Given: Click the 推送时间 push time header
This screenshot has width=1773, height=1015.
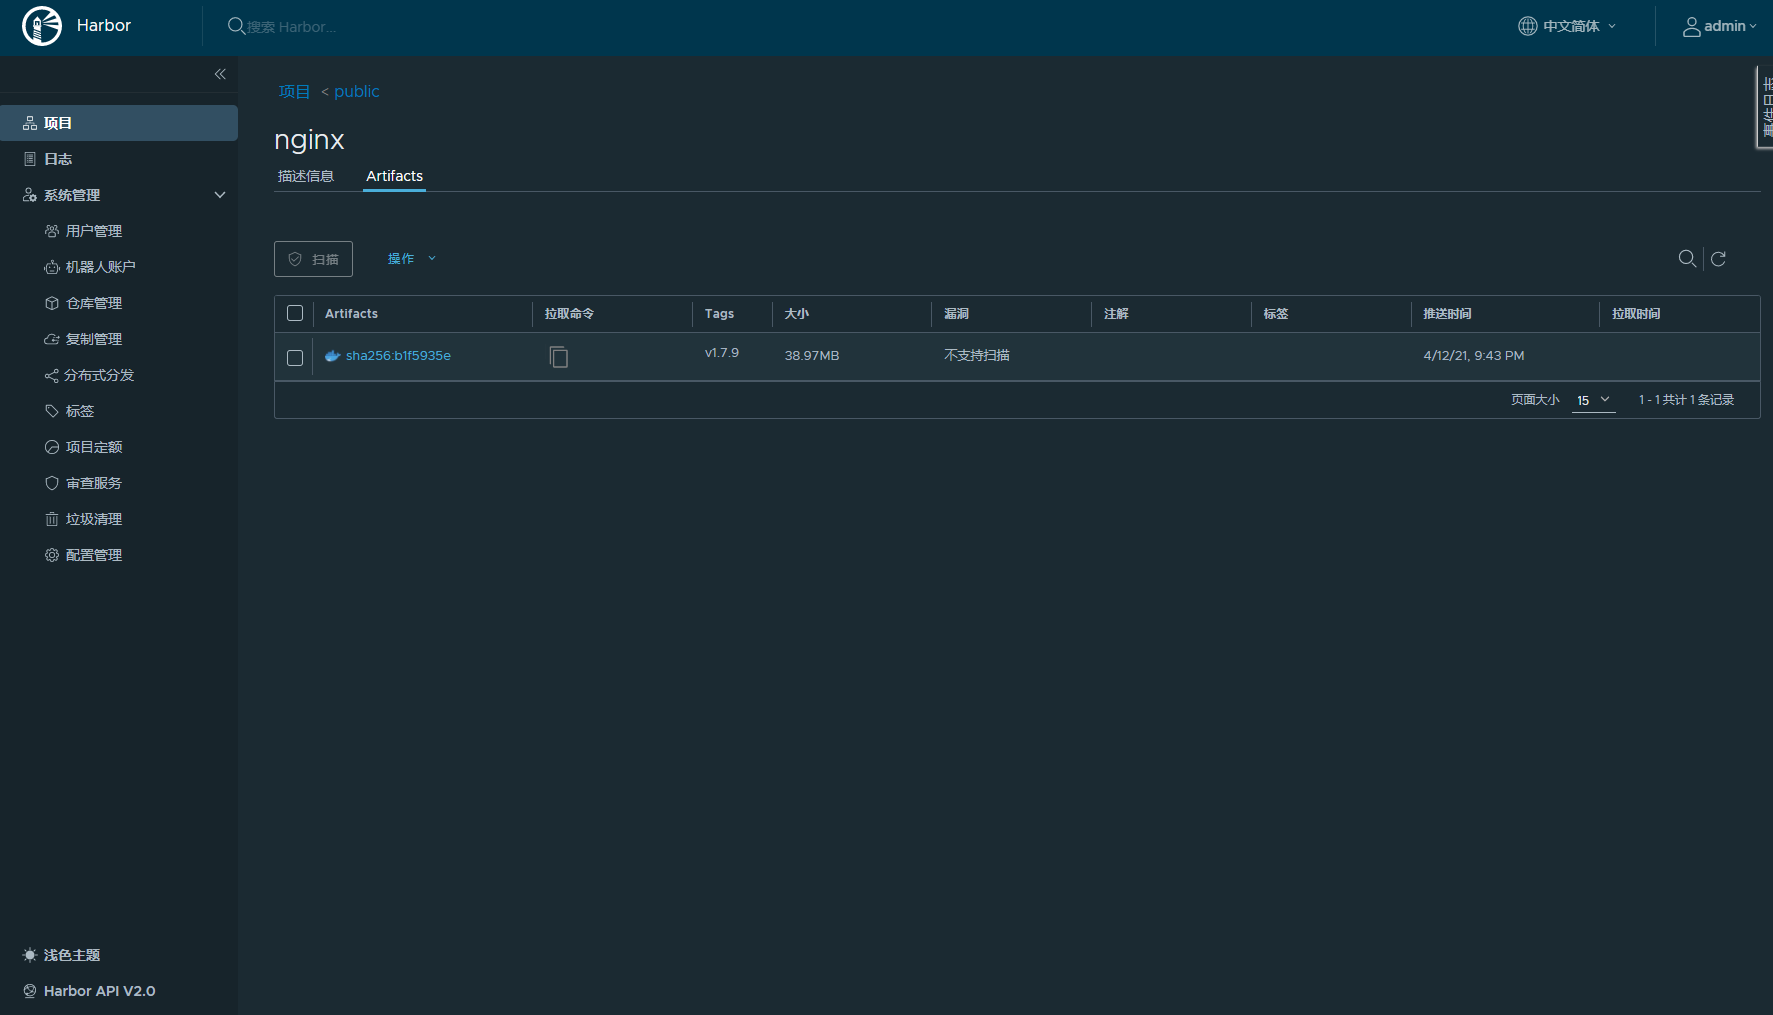Looking at the screenshot, I should click(1447, 313).
